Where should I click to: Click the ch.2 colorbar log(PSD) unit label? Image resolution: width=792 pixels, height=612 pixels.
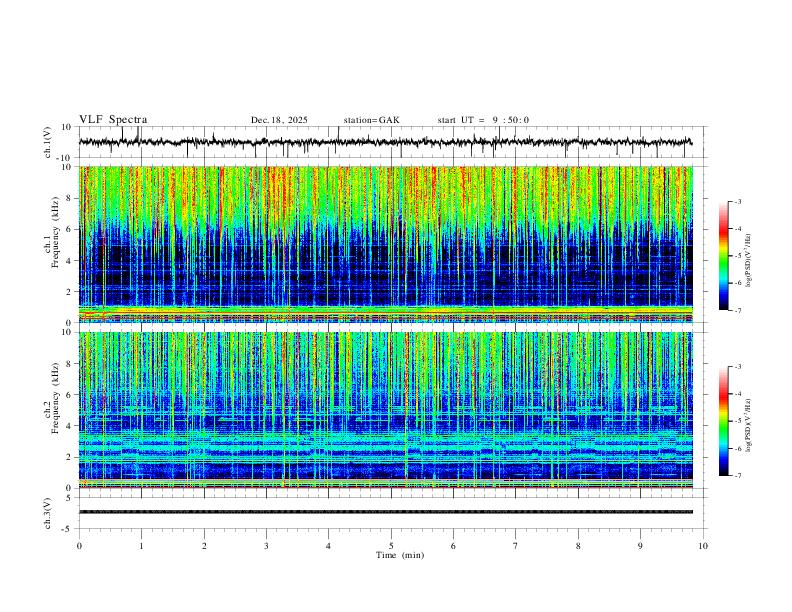tap(749, 425)
